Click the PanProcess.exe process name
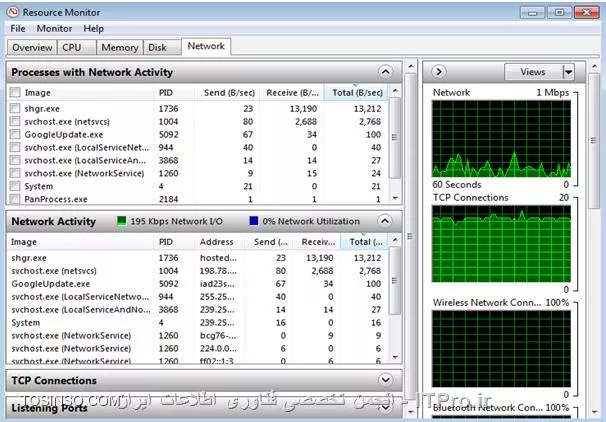 [56, 199]
